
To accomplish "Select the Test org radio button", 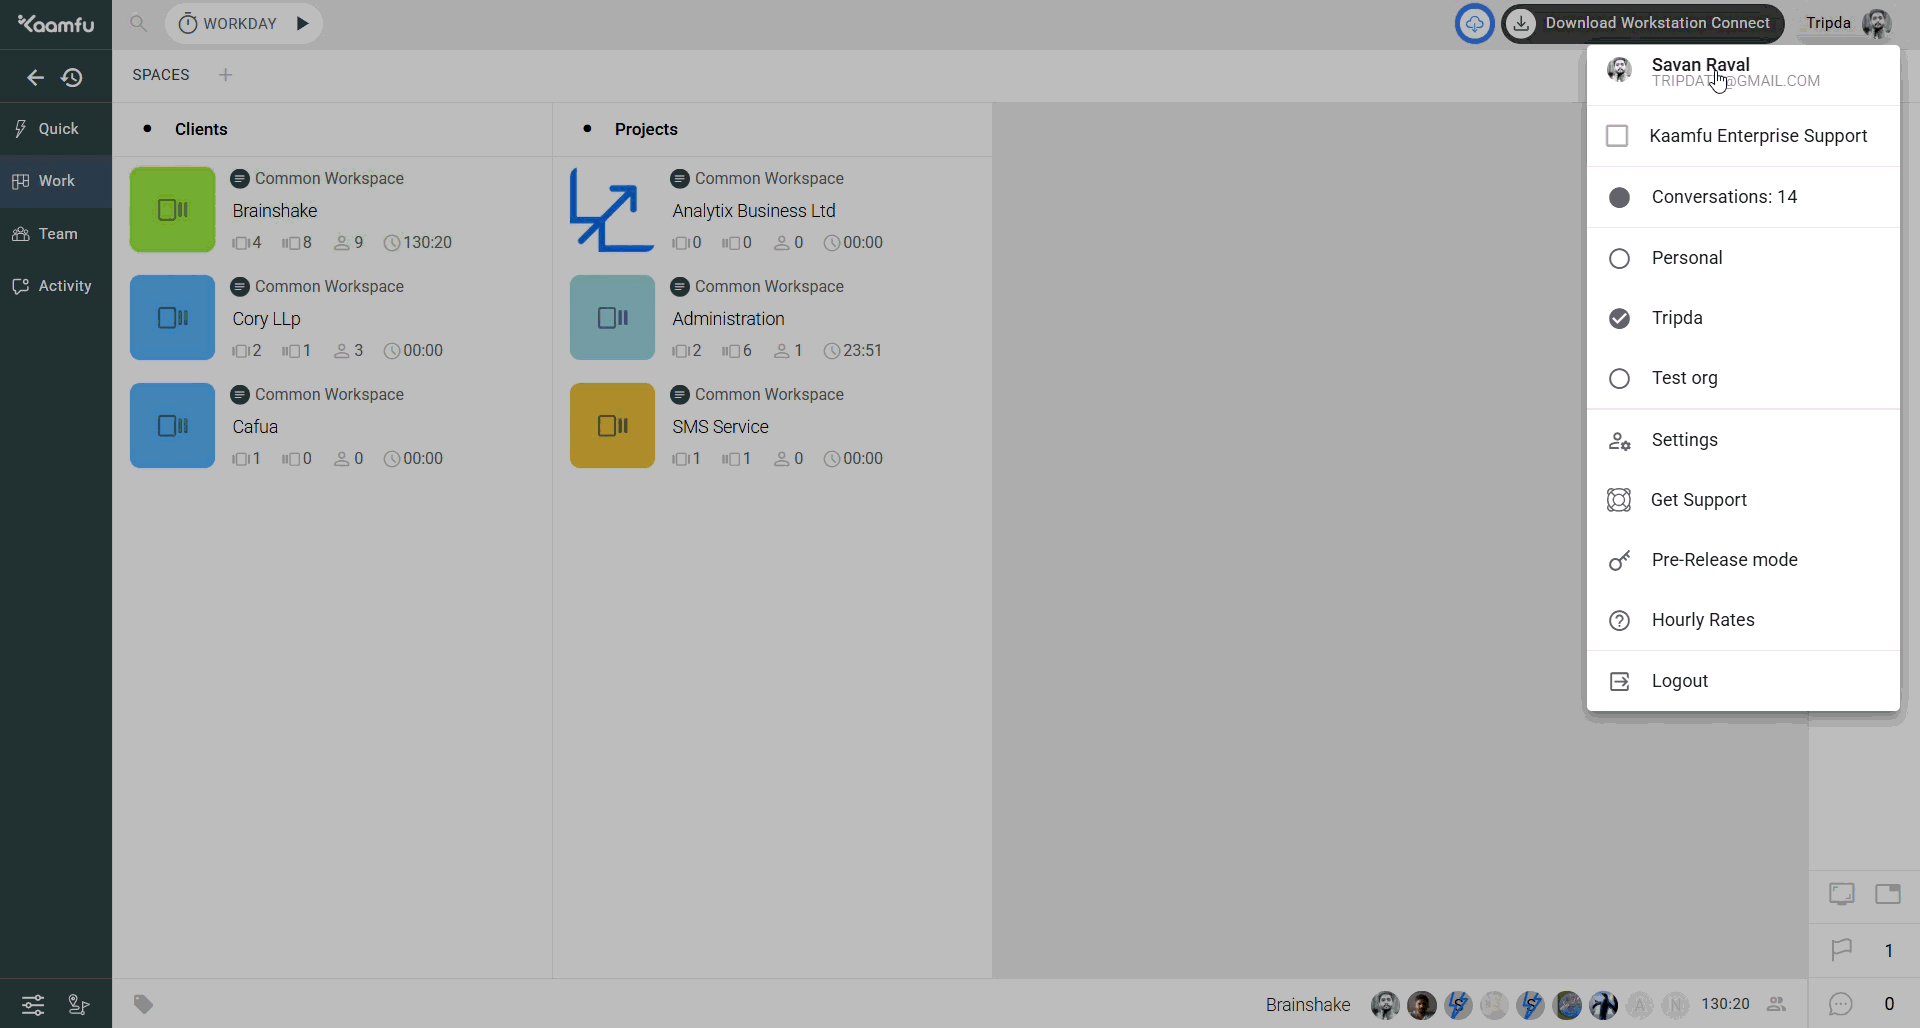I will (1619, 379).
